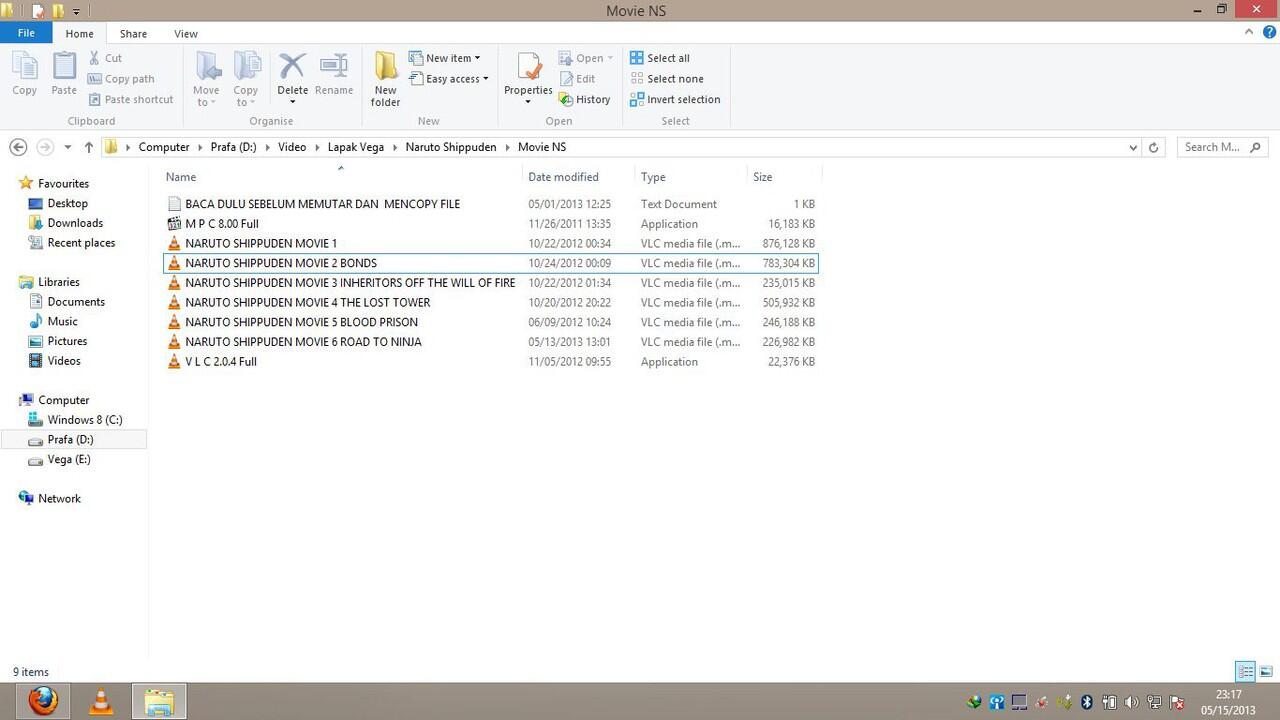Select M P C 8.00 Full application
This screenshot has width=1280, height=720.
click(x=222, y=224)
